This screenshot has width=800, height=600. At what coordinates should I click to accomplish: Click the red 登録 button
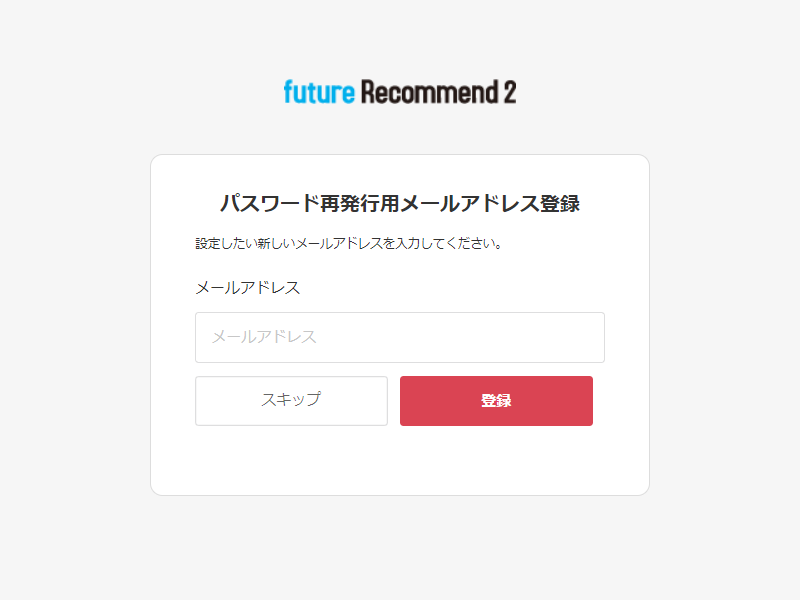point(496,401)
